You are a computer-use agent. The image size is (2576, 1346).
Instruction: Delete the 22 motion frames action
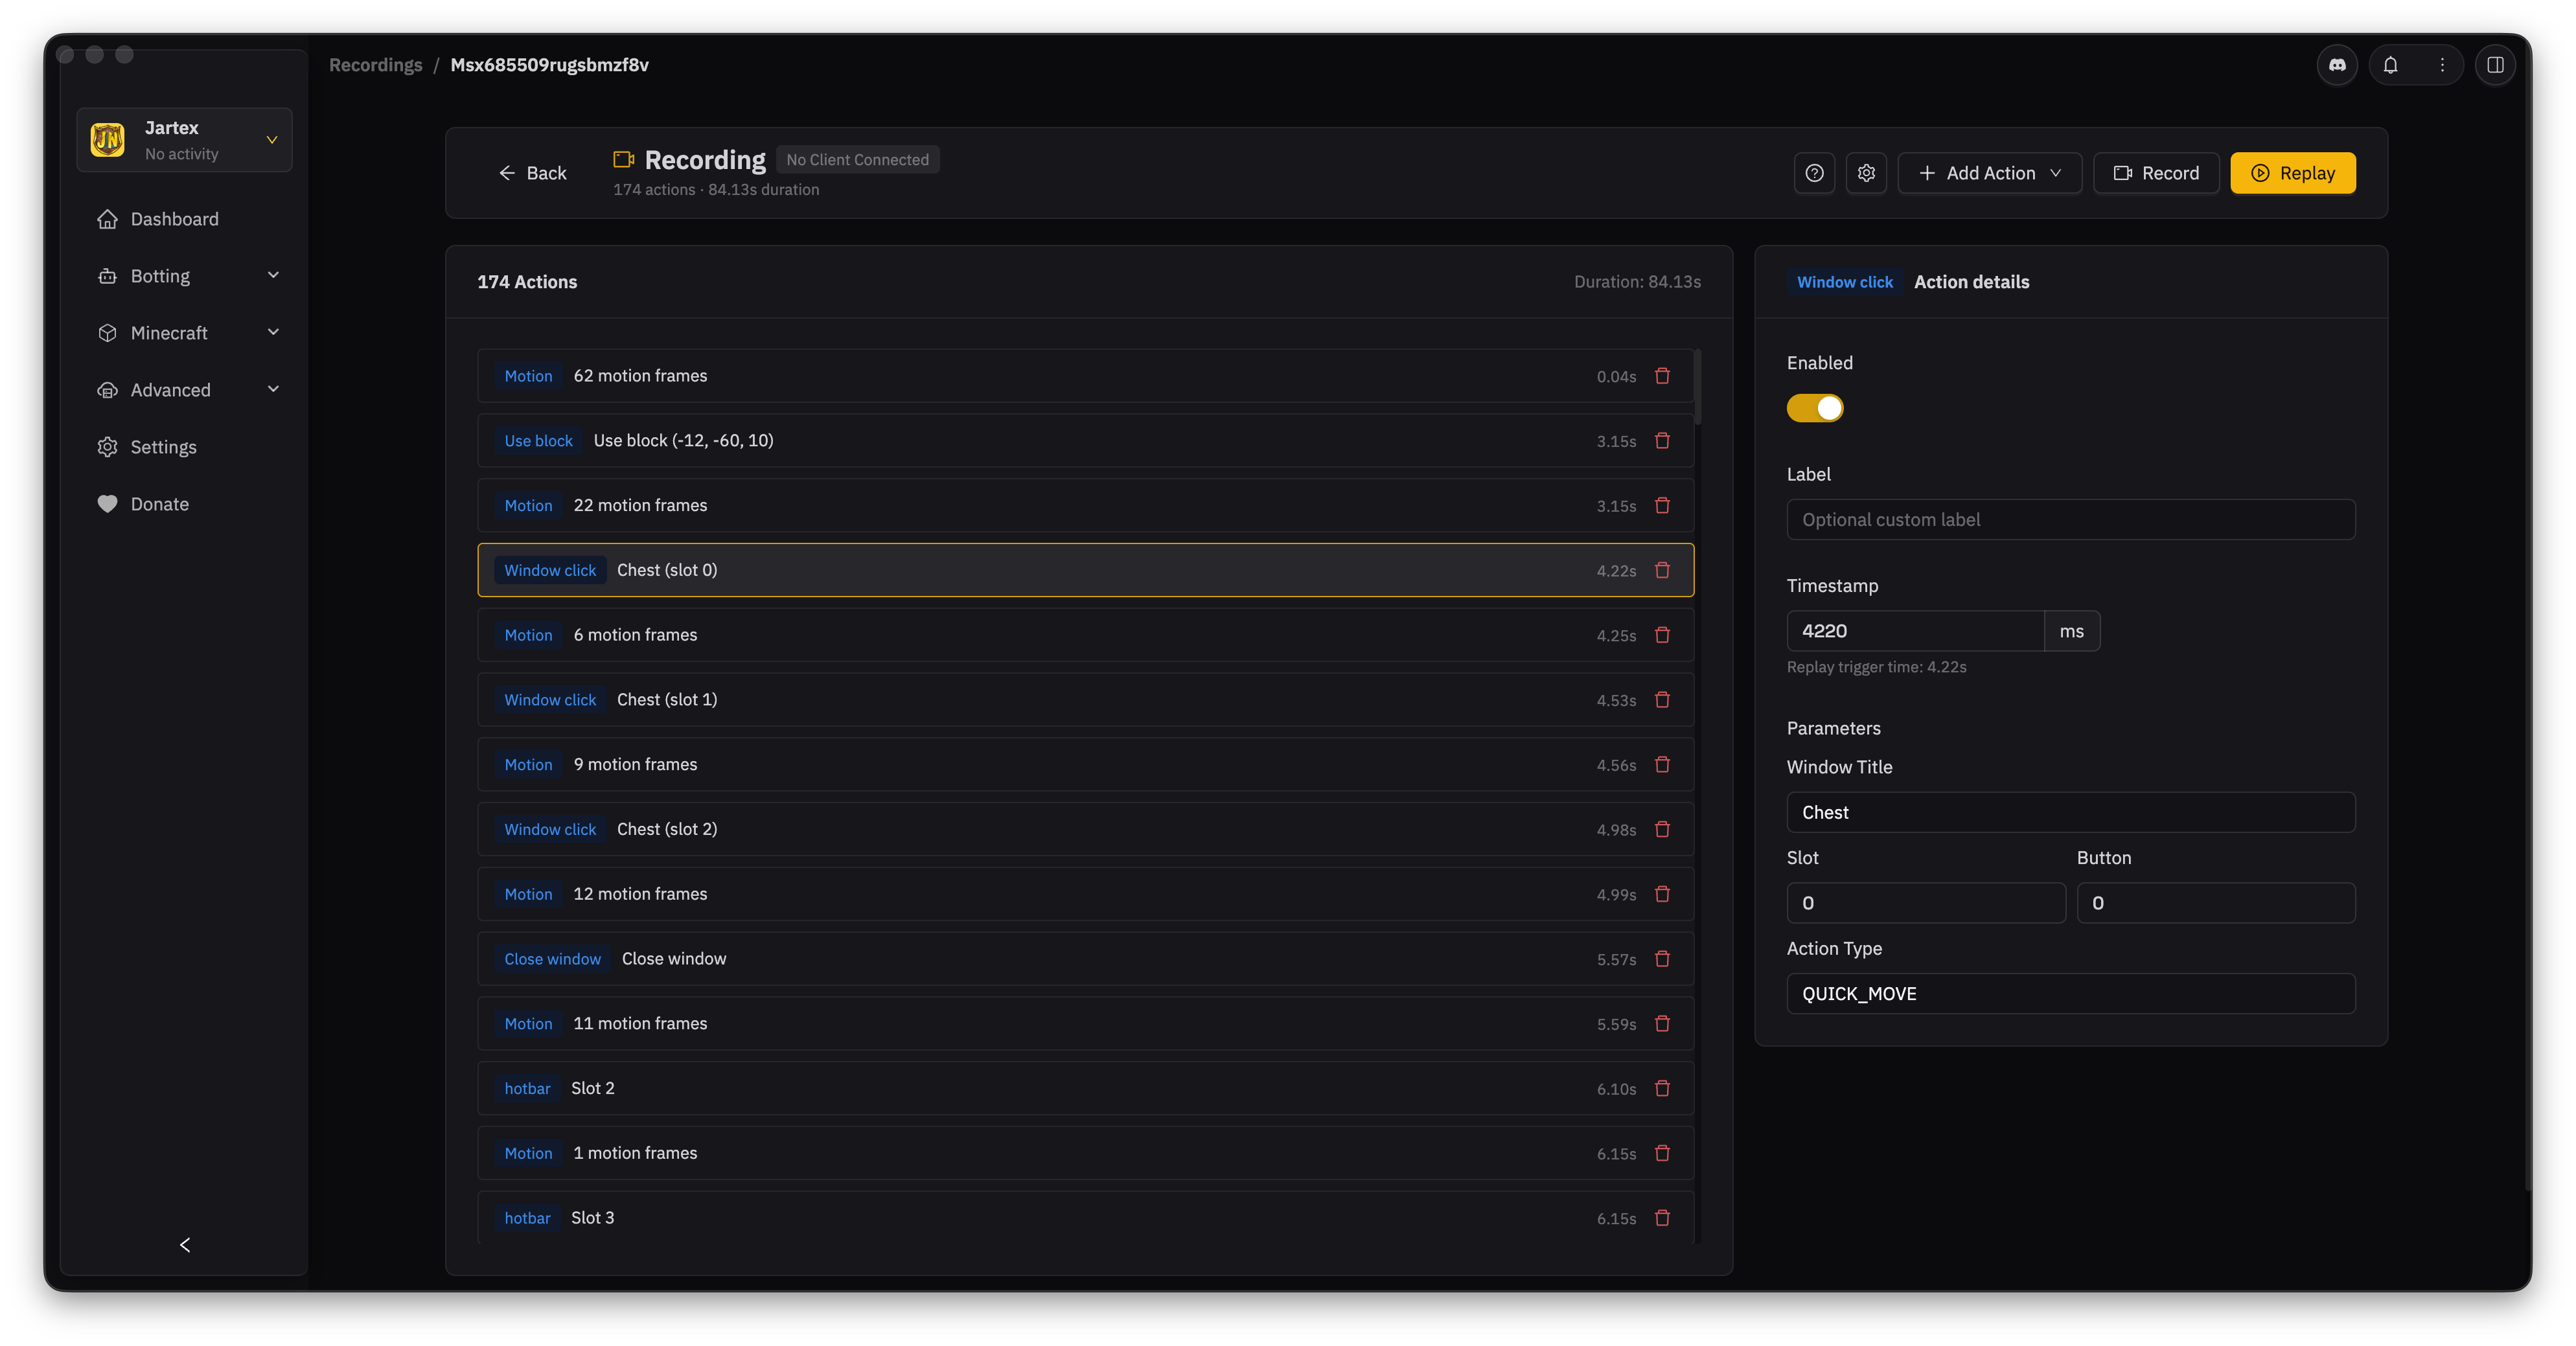pos(1662,506)
